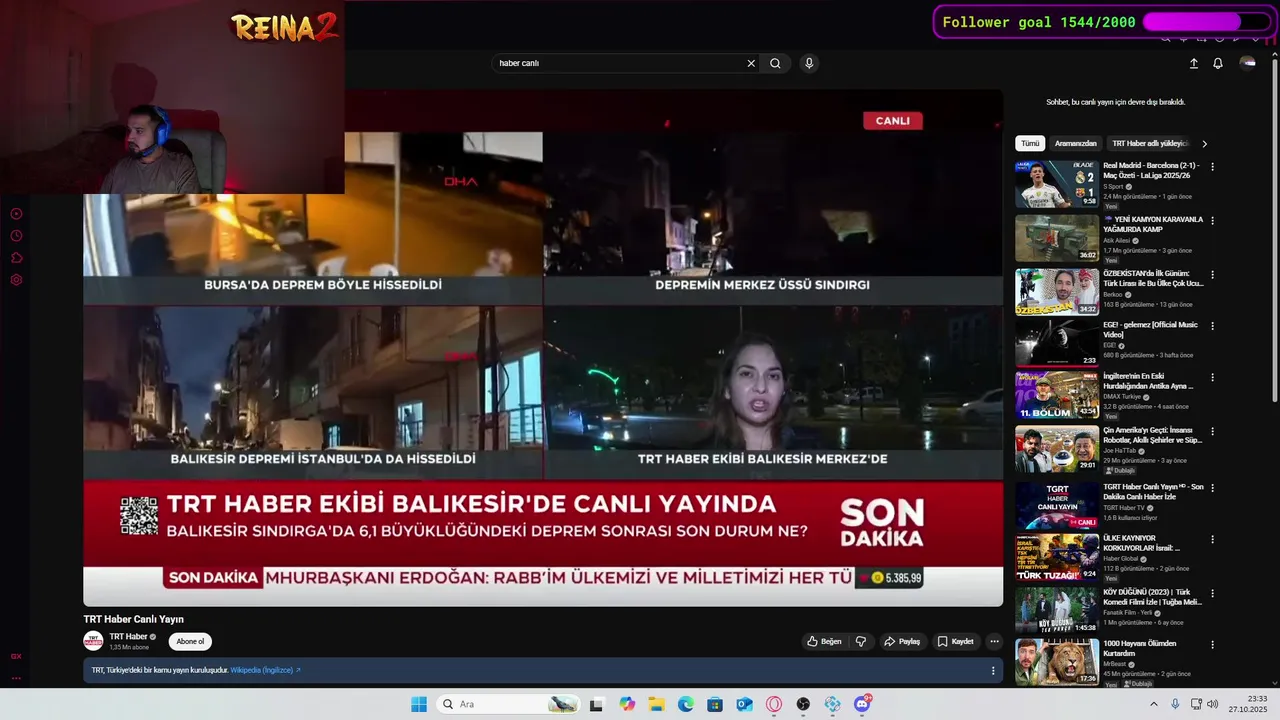This screenshot has height=720, width=1280.
Task: Open options menu for TGRT Haber video
Action: point(1213,487)
